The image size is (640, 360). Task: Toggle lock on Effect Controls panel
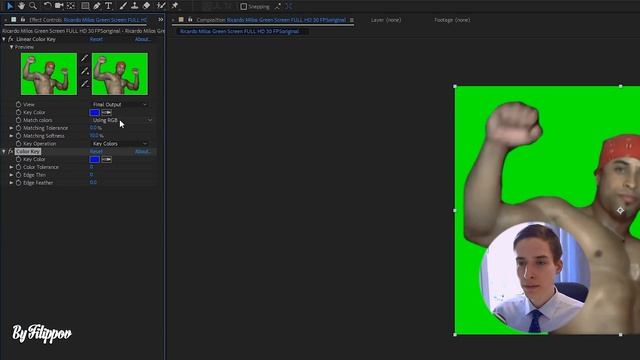[x=22, y=20]
